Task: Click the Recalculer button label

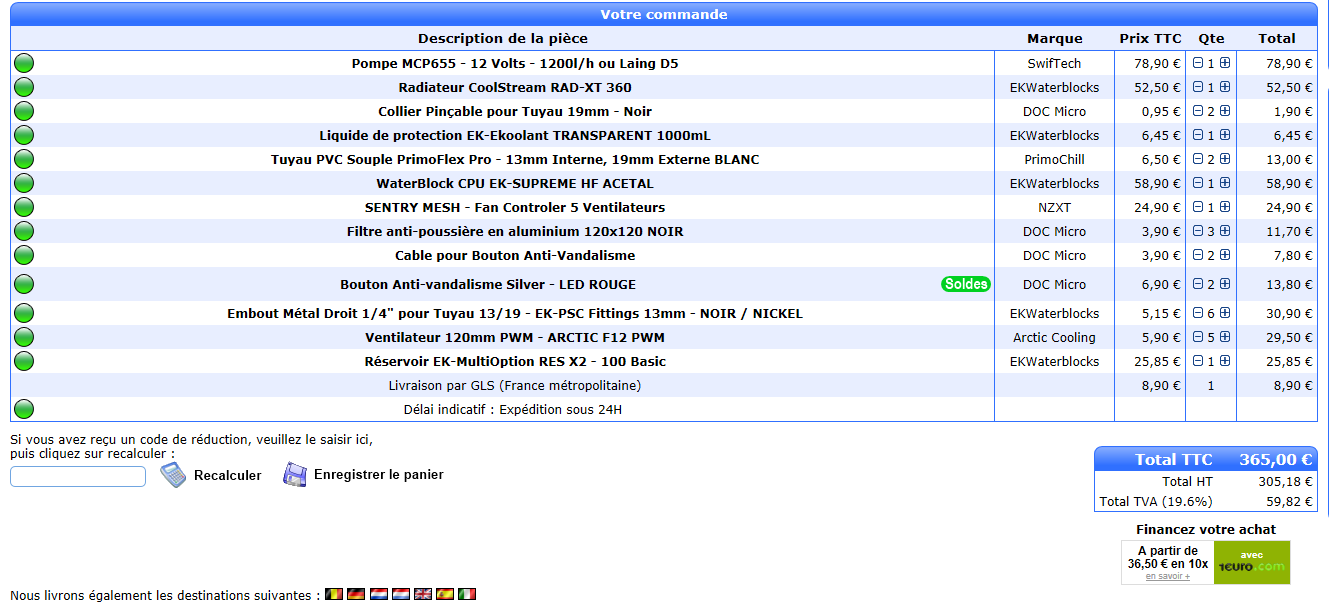Action: point(227,476)
